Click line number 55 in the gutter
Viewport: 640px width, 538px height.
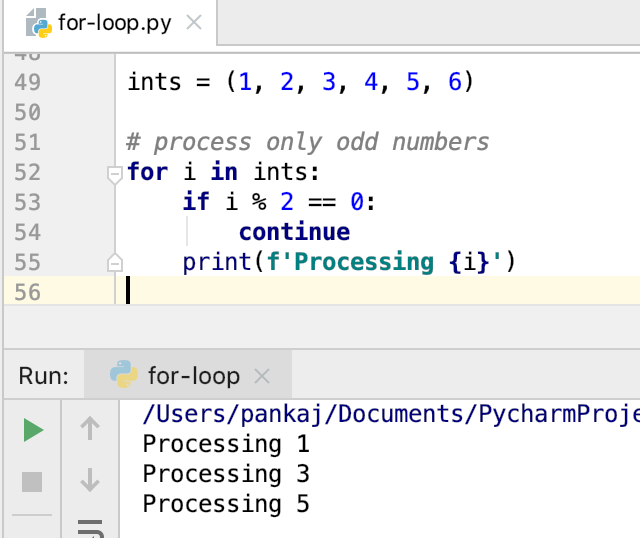(27, 262)
